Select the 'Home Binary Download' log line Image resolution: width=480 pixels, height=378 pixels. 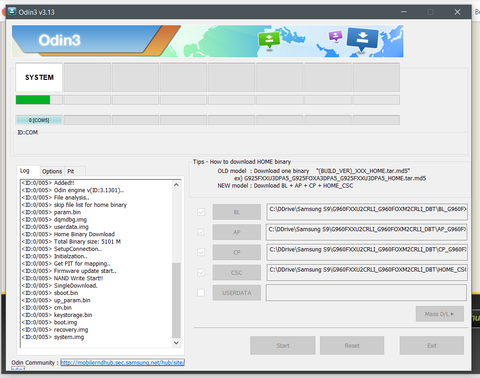68,234
